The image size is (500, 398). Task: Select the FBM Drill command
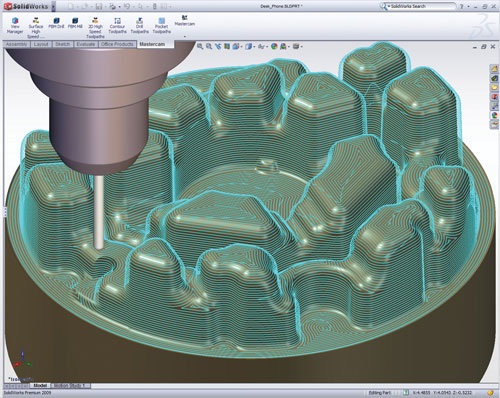(56, 23)
